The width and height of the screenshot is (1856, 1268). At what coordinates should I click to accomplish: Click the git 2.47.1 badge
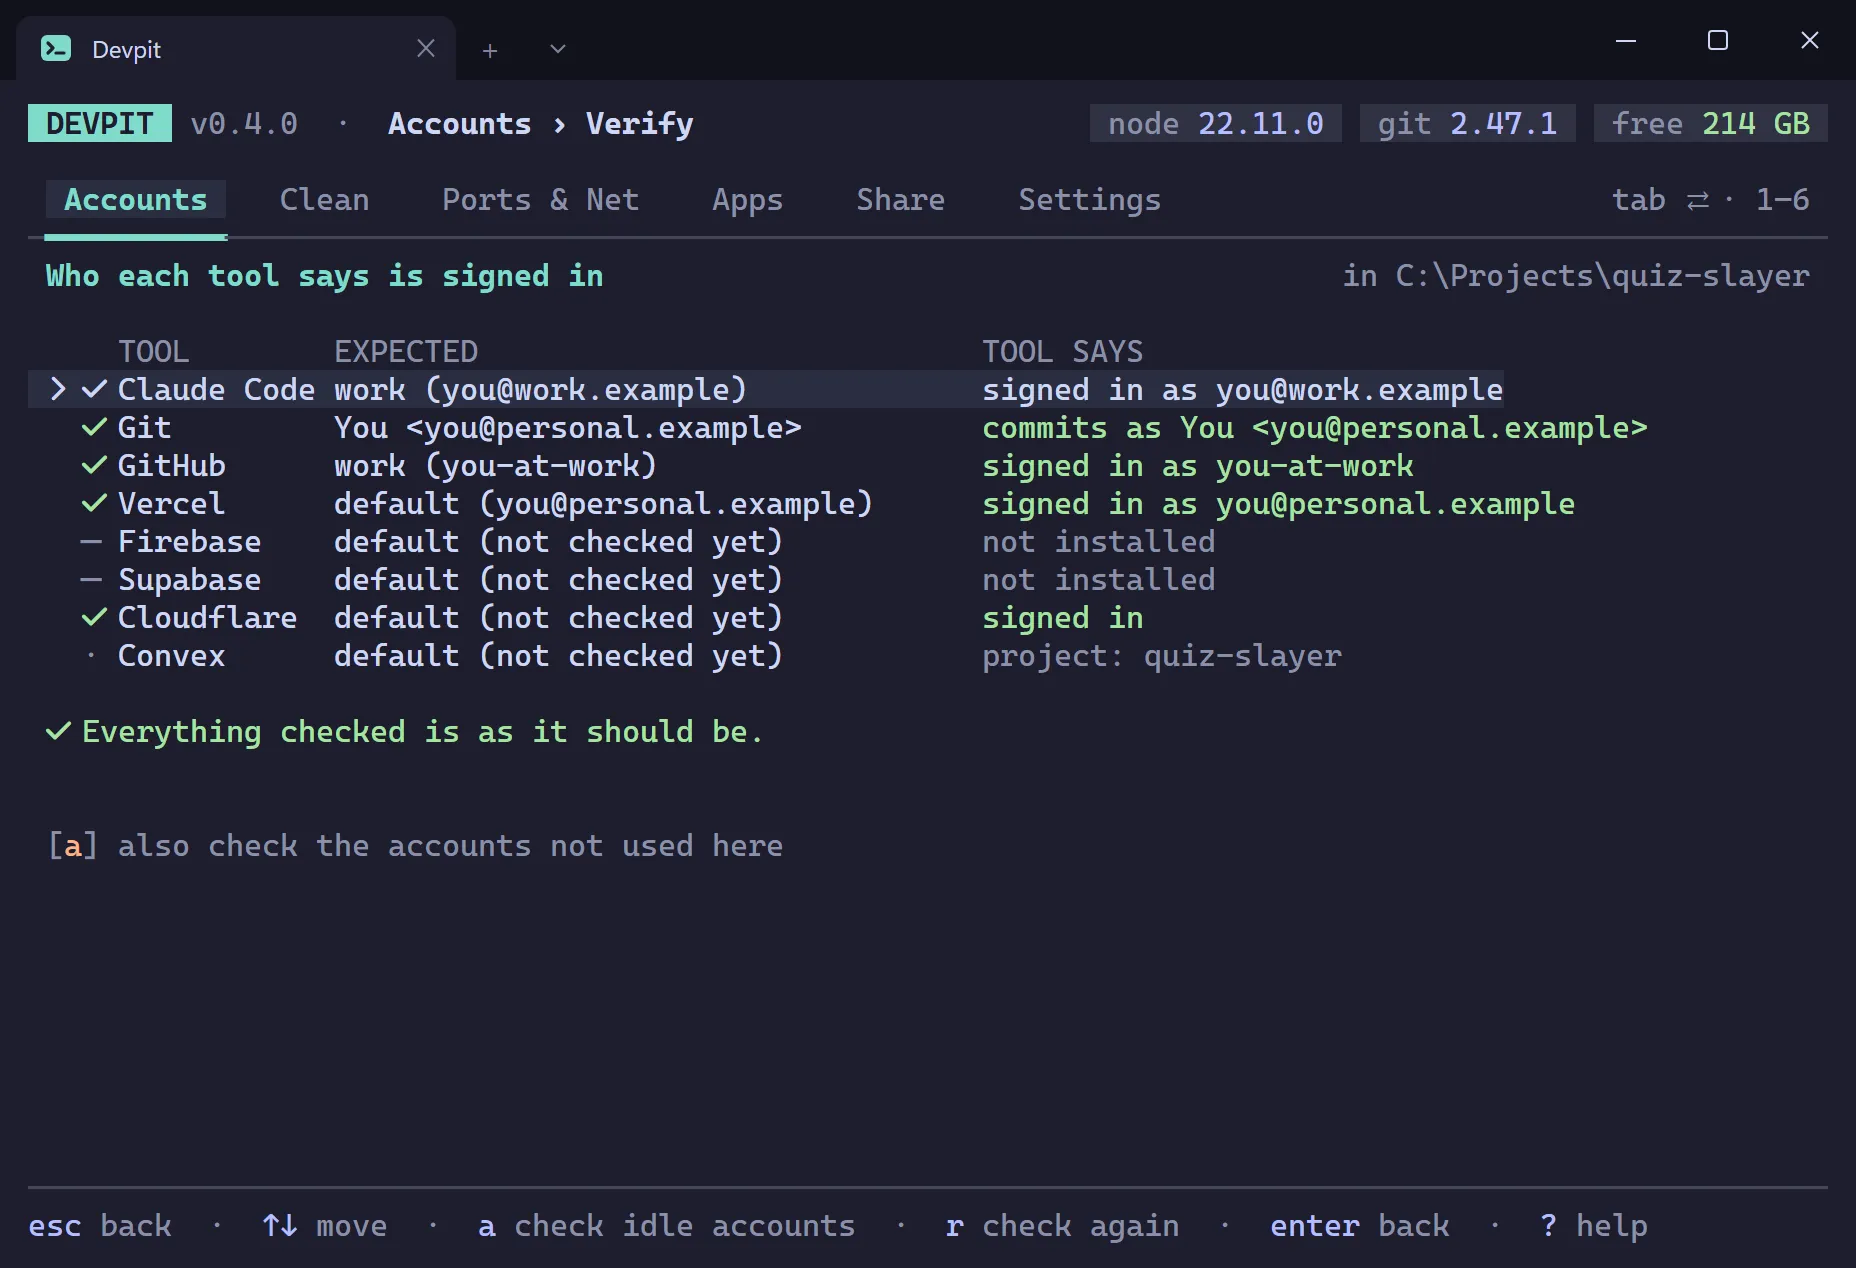(x=1467, y=123)
